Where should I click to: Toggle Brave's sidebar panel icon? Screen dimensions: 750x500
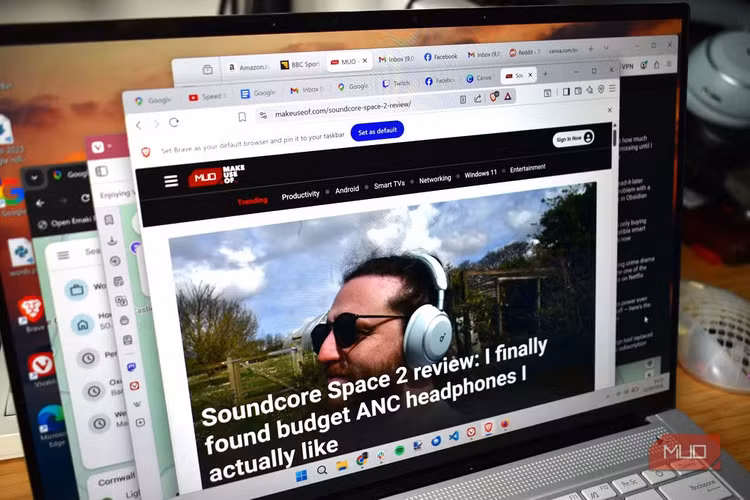point(566,91)
